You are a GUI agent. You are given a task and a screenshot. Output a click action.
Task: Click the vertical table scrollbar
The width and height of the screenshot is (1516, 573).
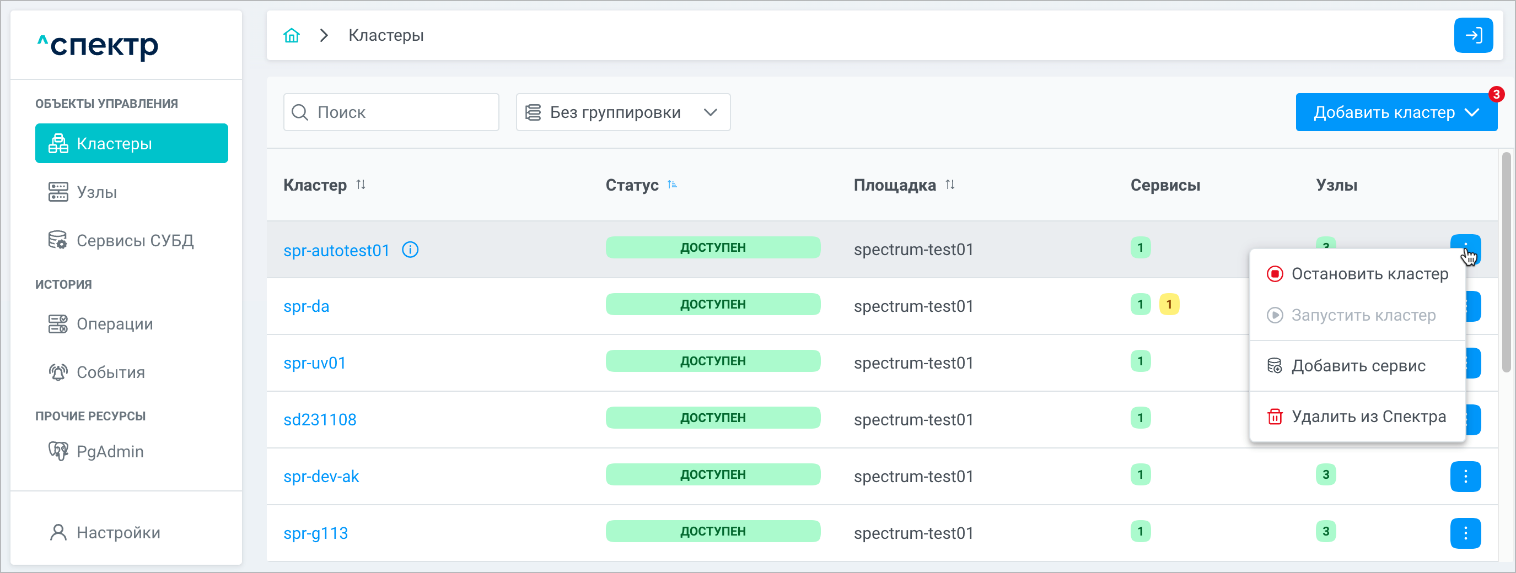1507,262
